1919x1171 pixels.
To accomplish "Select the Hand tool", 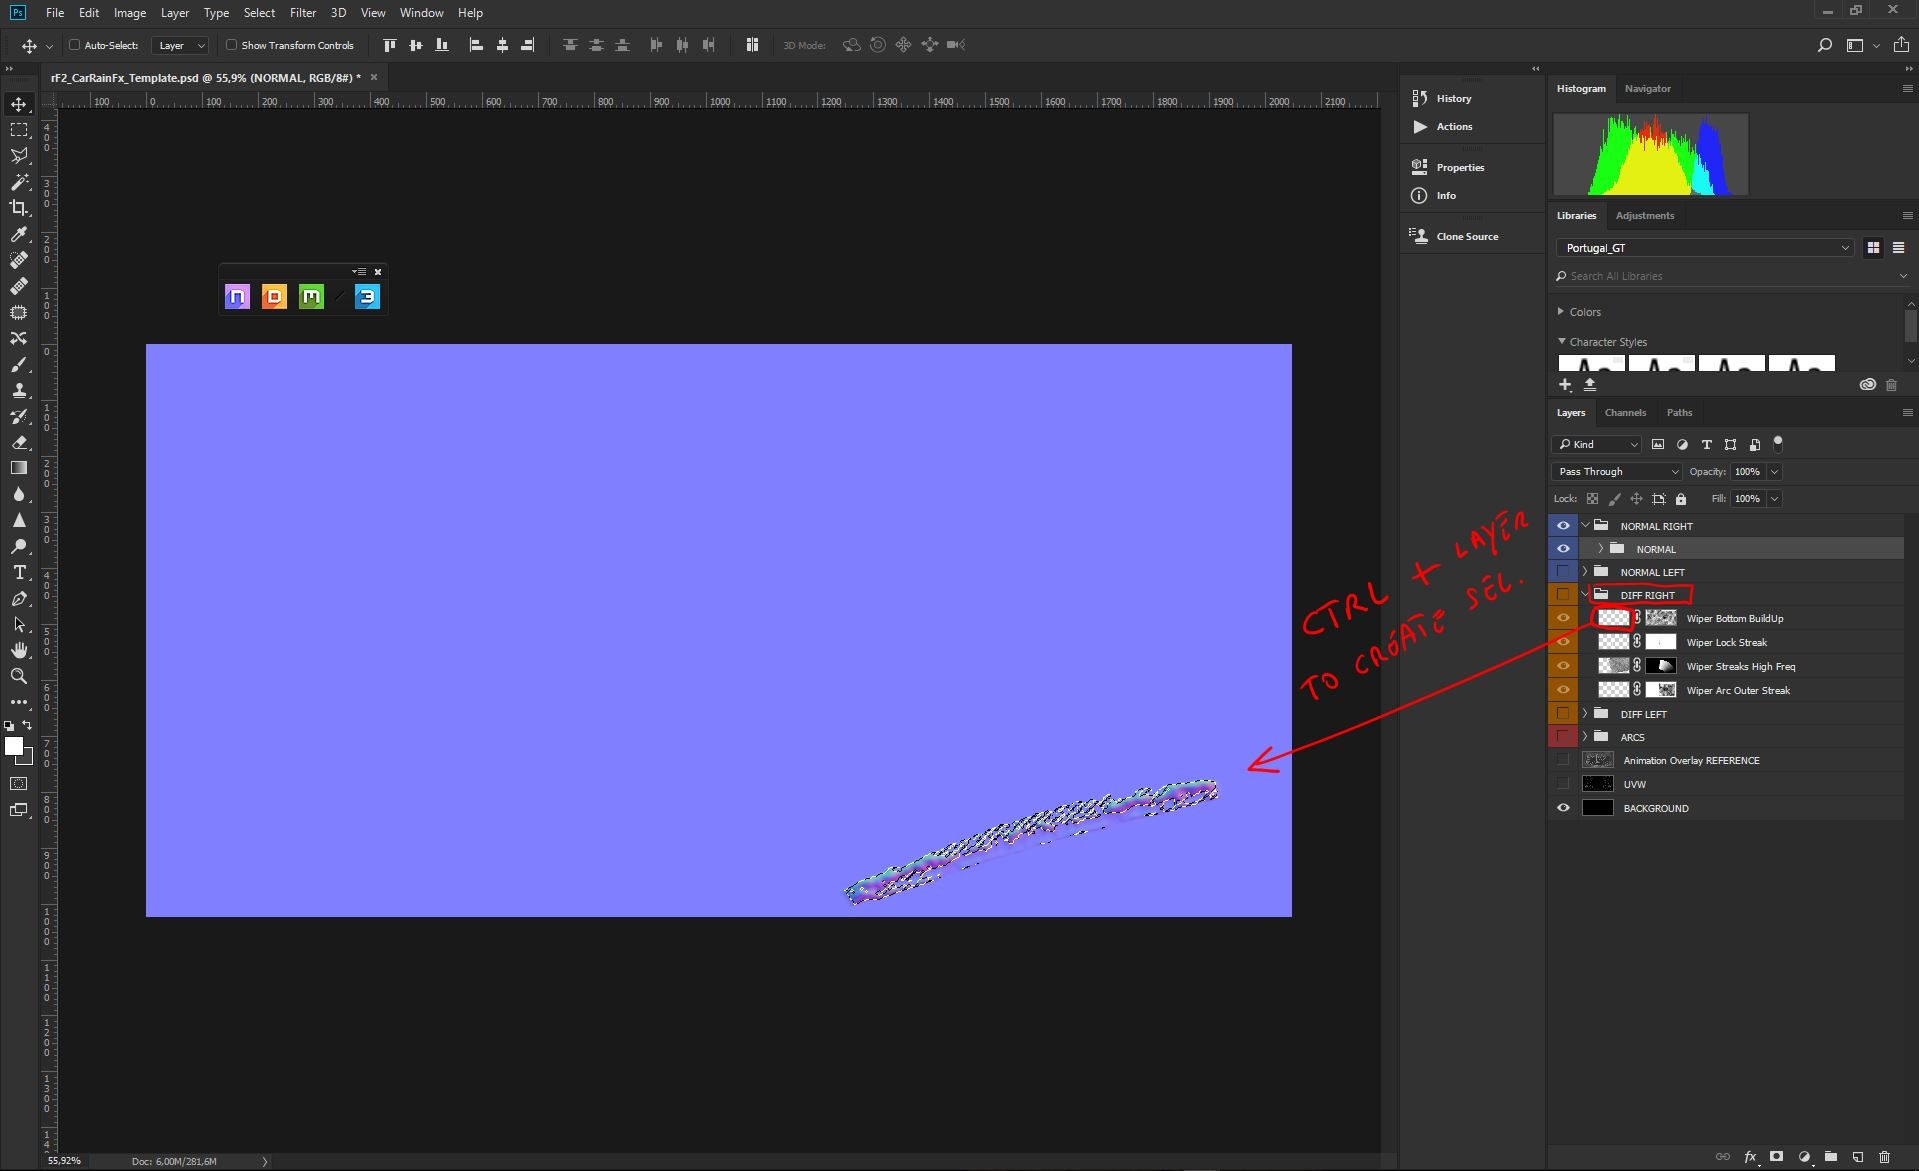I will [19, 650].
